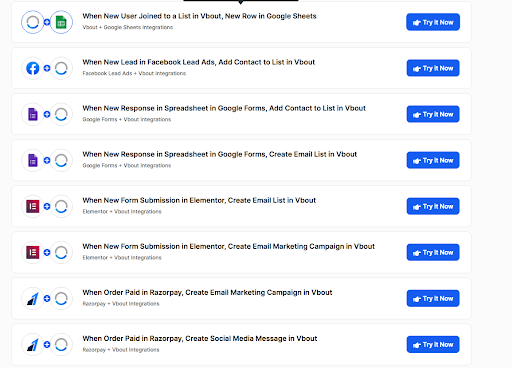Open Elementor 'Create Email Marketing Campaign in Vbout' title
512x368 pixels.
point(229,246)
